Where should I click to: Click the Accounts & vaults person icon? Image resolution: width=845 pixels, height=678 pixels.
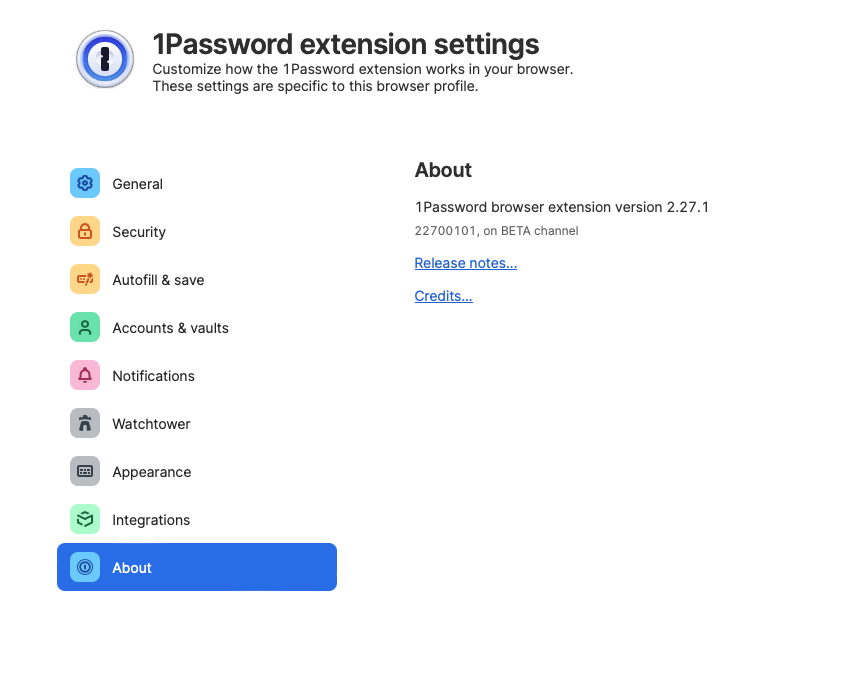point(85,328)
